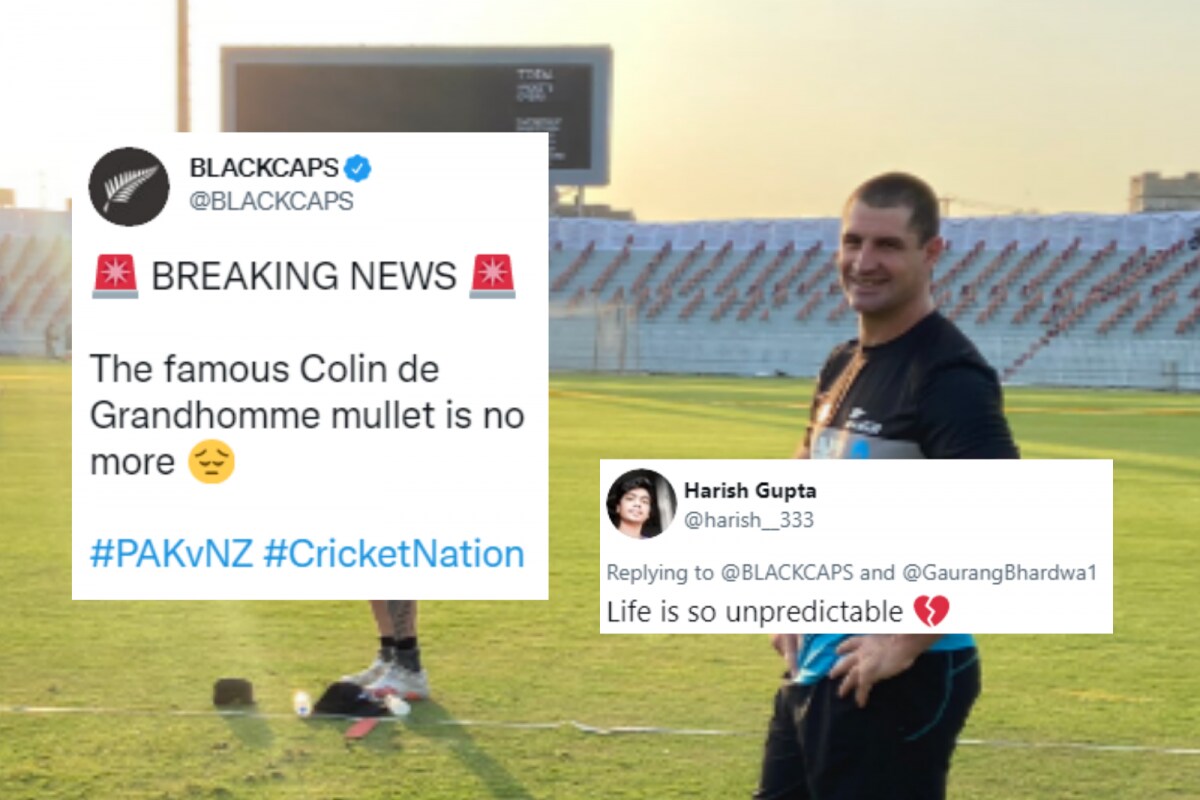This screenshot has width=1200, height=800.
Task: Open the BLACKCAPS account display name
Action: click(264, 168)
